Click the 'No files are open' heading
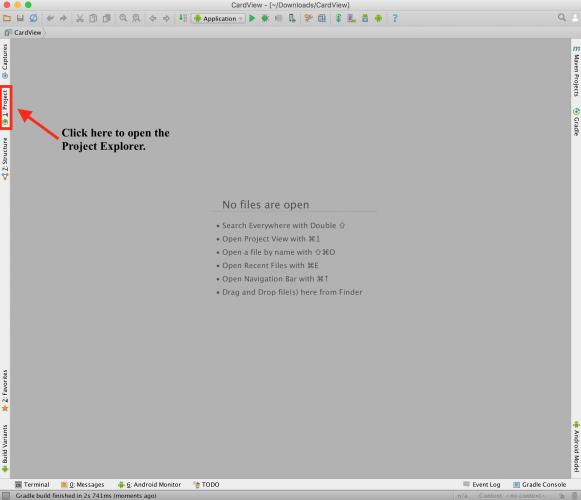The height and width of the screenshot is (500, 581). 265,205
